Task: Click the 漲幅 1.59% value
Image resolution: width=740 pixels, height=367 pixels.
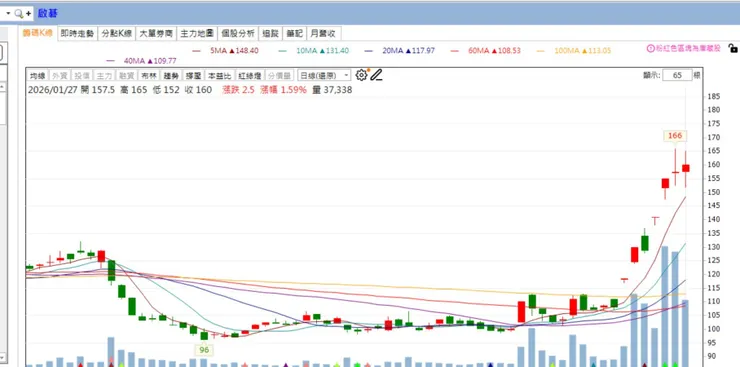Action: point(283,90)
